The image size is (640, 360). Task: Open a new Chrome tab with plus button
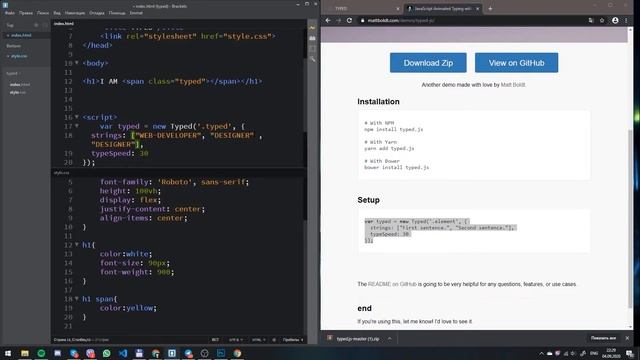pyautogui.click(x=490, y=9)
